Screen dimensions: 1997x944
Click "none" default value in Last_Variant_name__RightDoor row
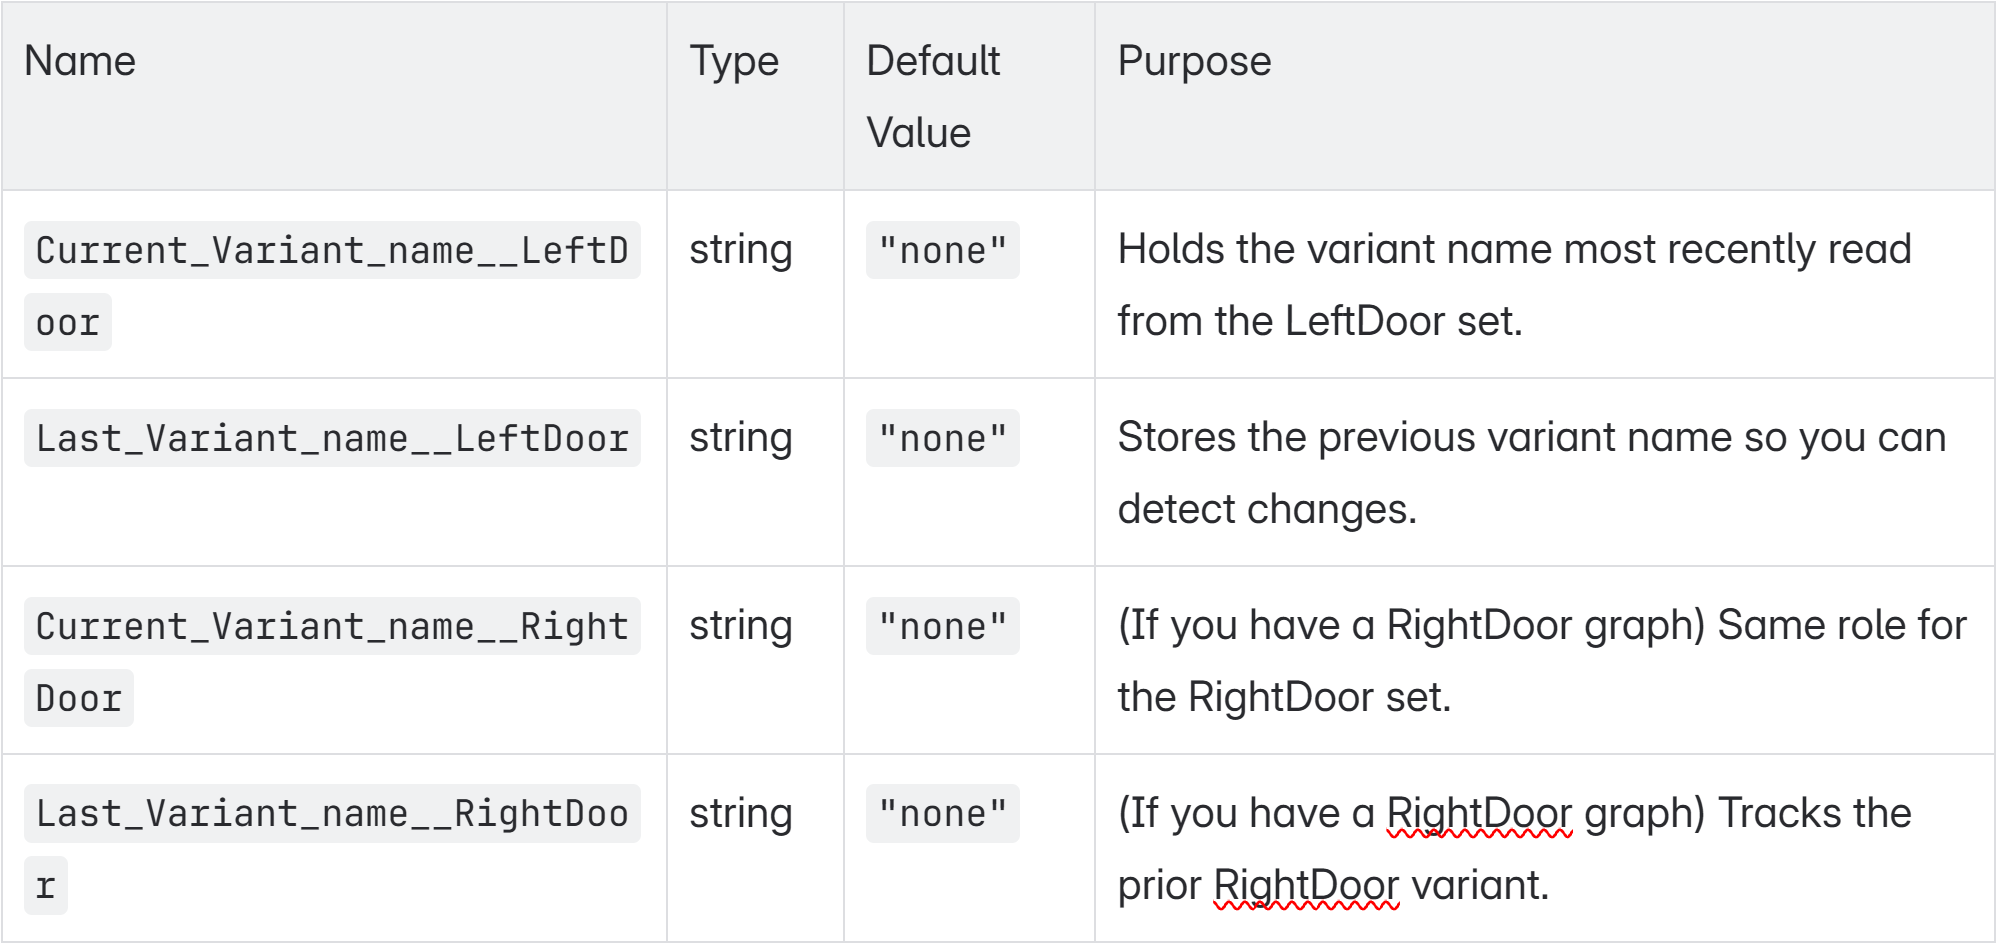(942, 814)
